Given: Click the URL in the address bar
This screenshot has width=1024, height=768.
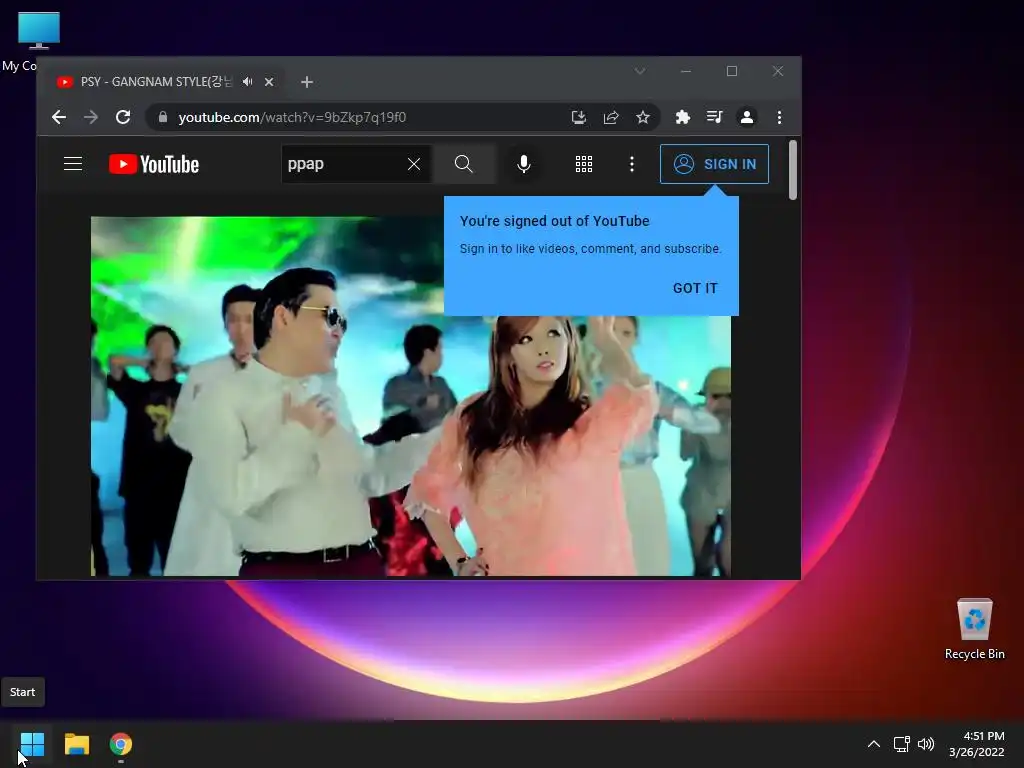Looking at the screenshot, I should click(x=292, y=117).
